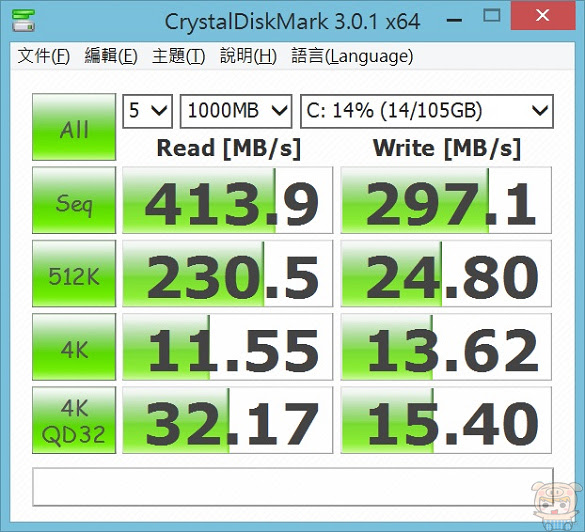585x532 pixels.
Task: Open the 主題(T) menu
Action: [x=179, y=56]
